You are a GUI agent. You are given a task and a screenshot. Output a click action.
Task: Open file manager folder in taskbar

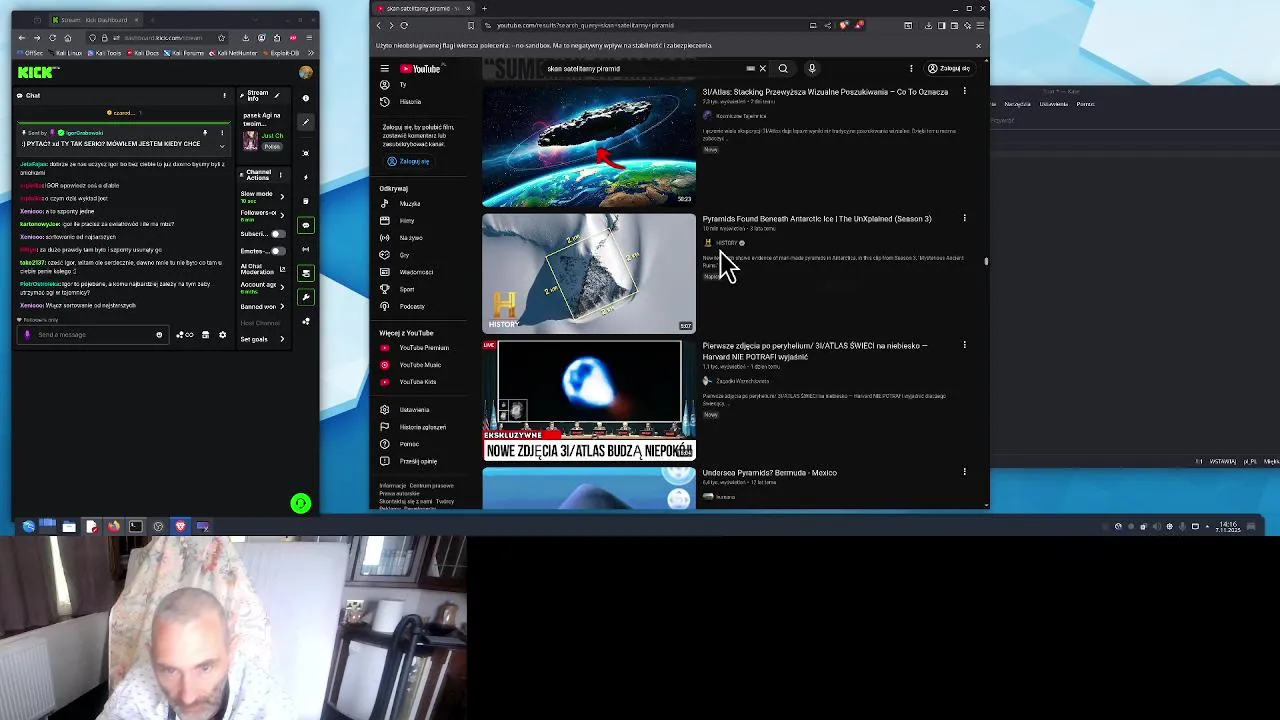point(69,526)
